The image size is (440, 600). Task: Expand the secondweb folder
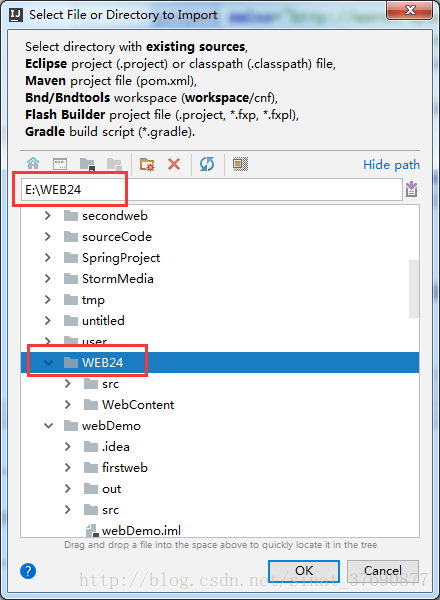(x=48, y=216)
